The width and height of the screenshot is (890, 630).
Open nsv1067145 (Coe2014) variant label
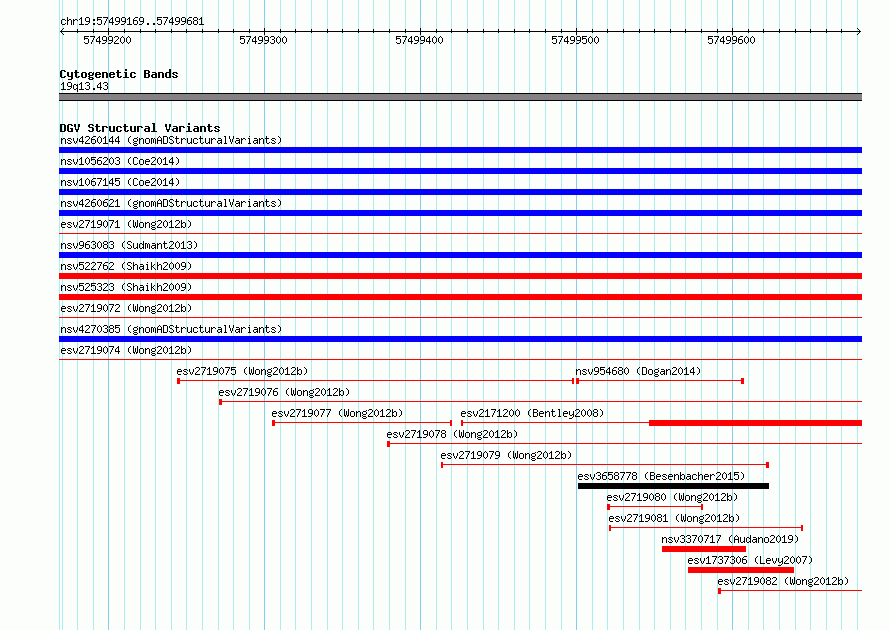point(120,182)
